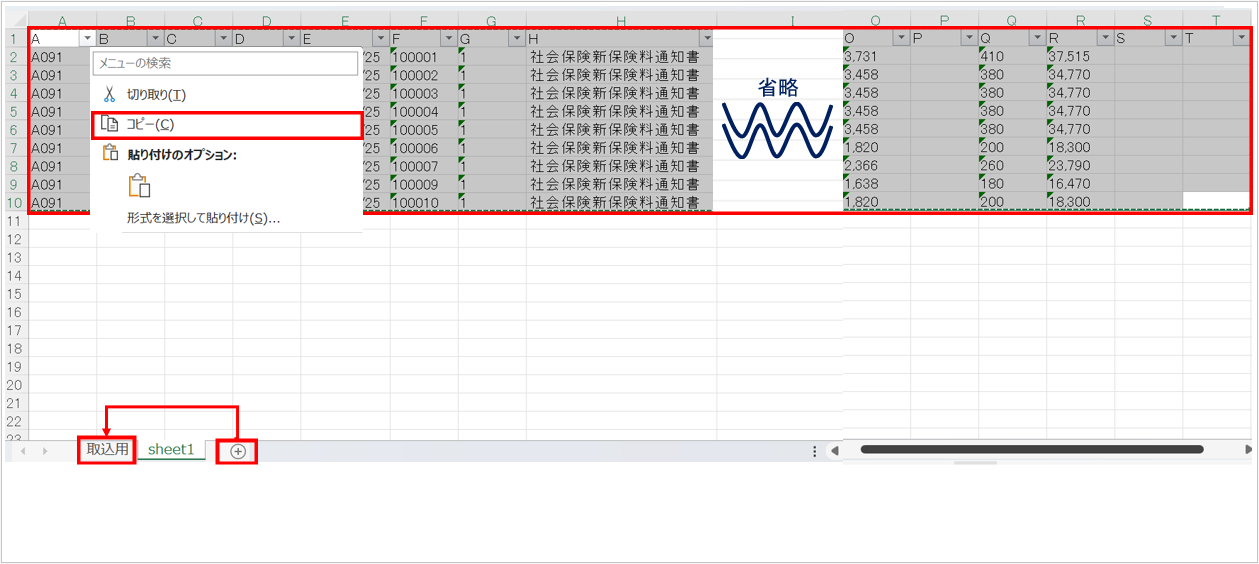
Task: Focus the メニューの検索 search box
Action: (225, 63)
